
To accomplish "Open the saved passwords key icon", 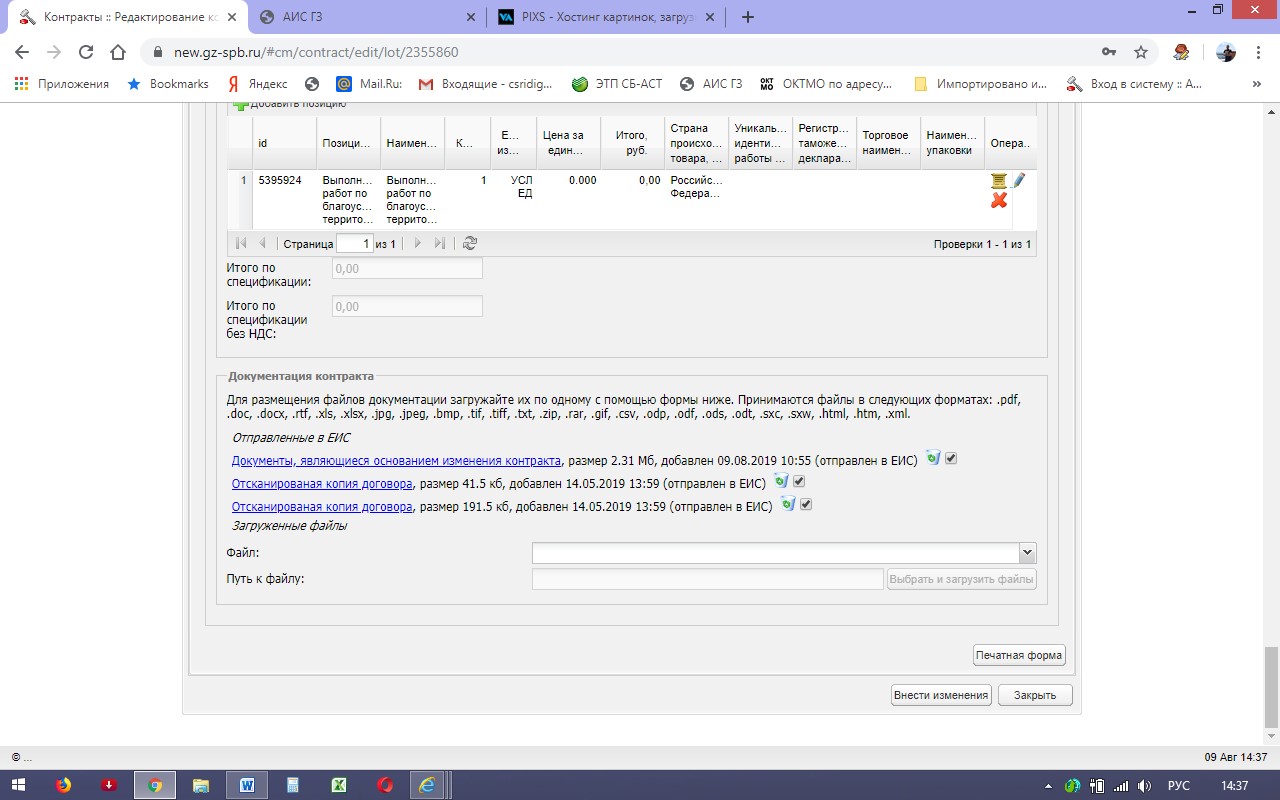I will point(1108,52).
